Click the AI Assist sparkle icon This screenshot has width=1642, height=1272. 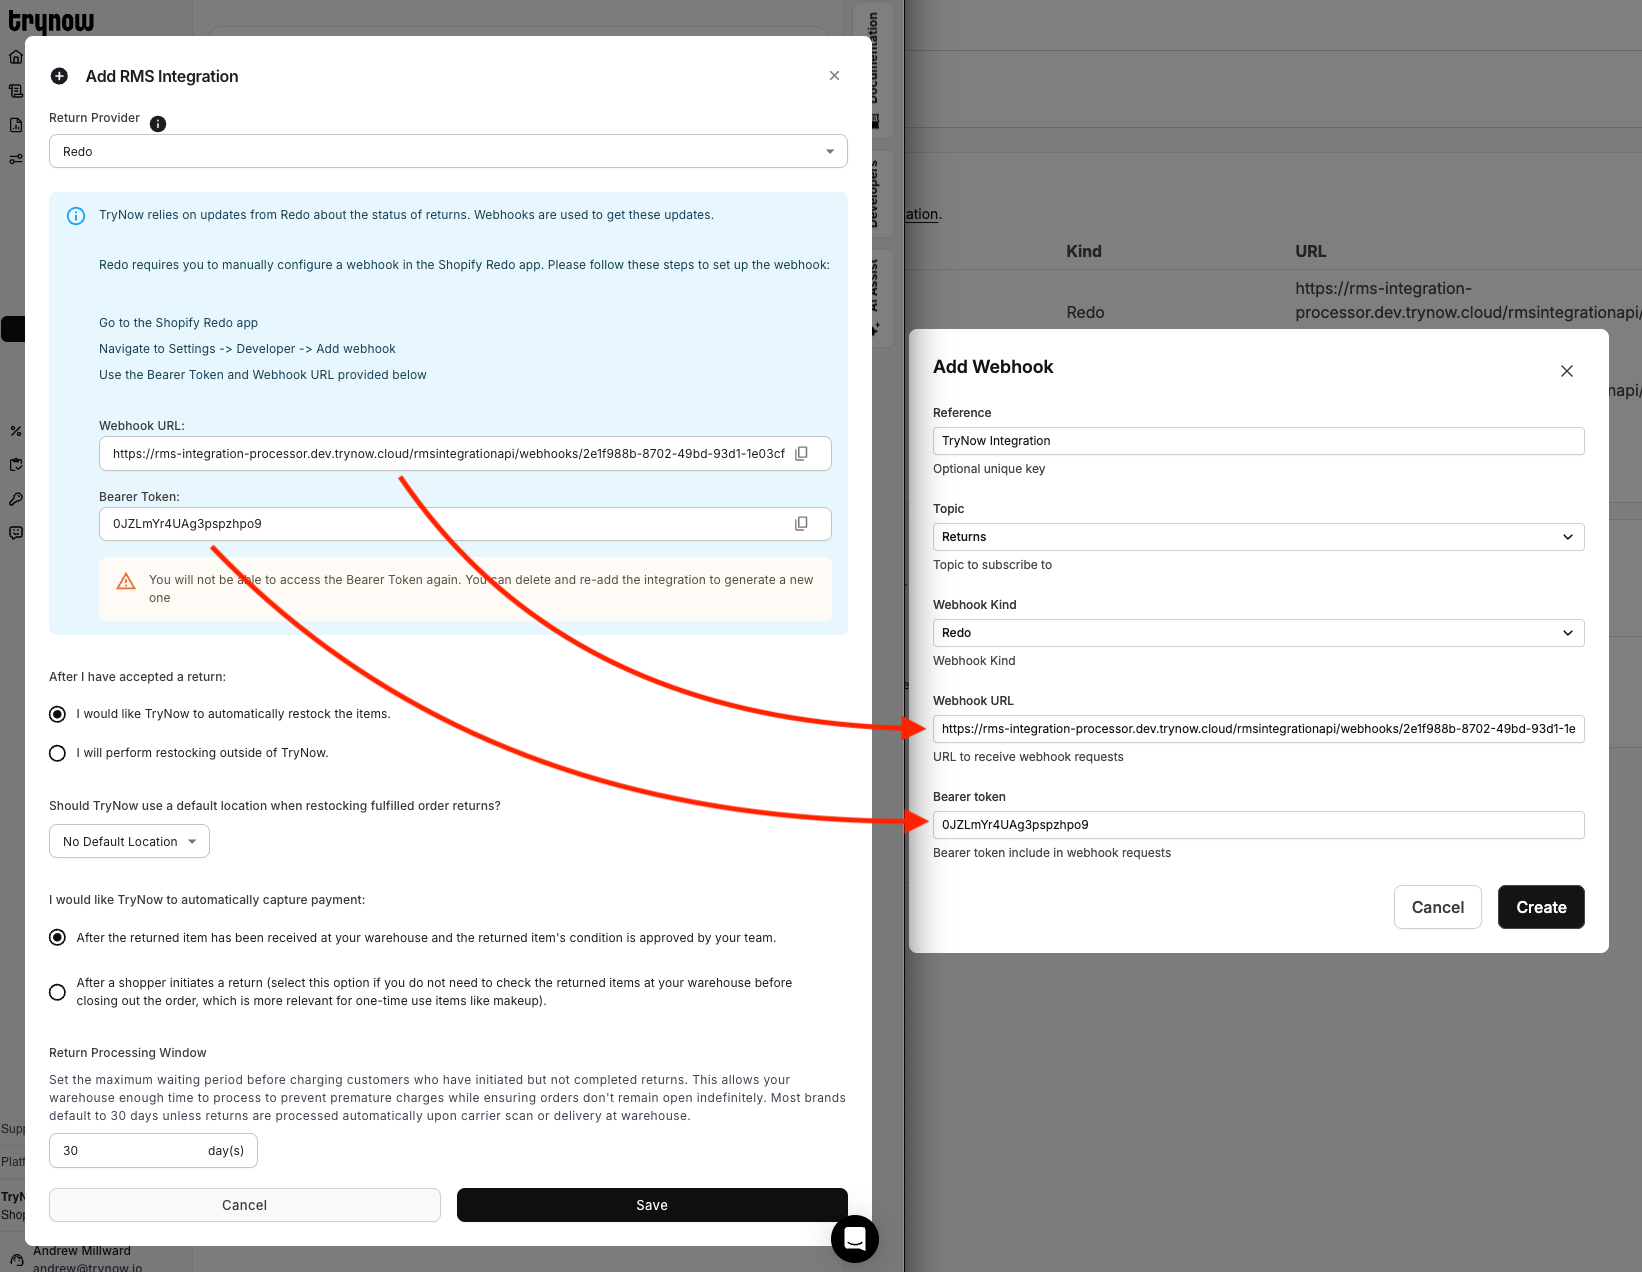pos(875,328)
